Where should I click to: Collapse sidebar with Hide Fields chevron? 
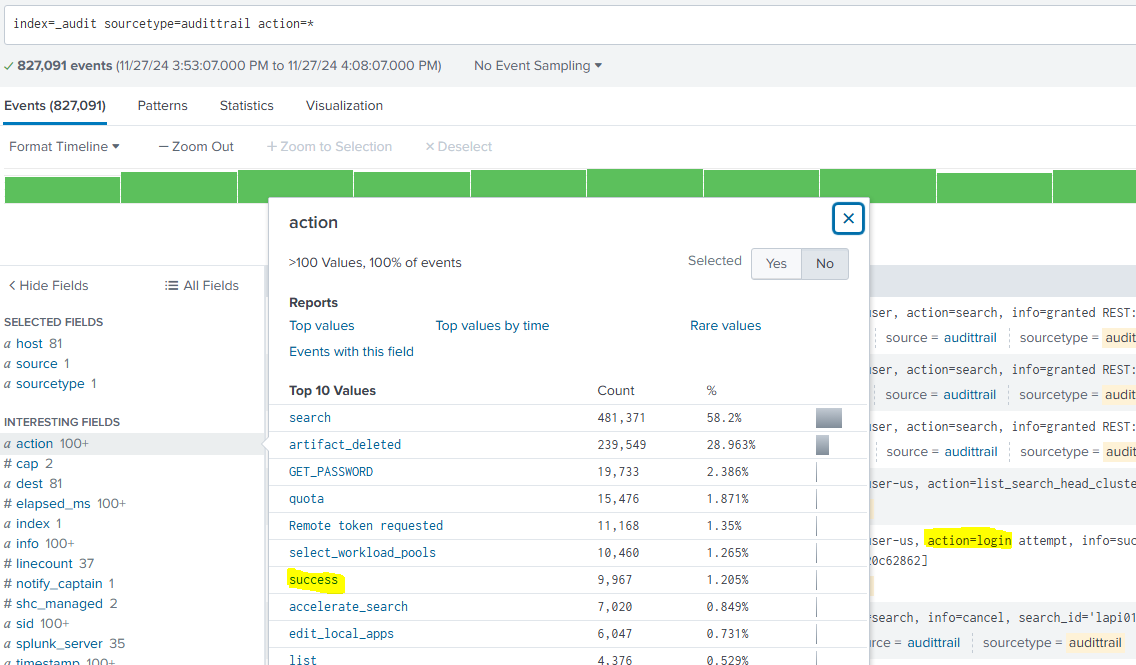12,286
